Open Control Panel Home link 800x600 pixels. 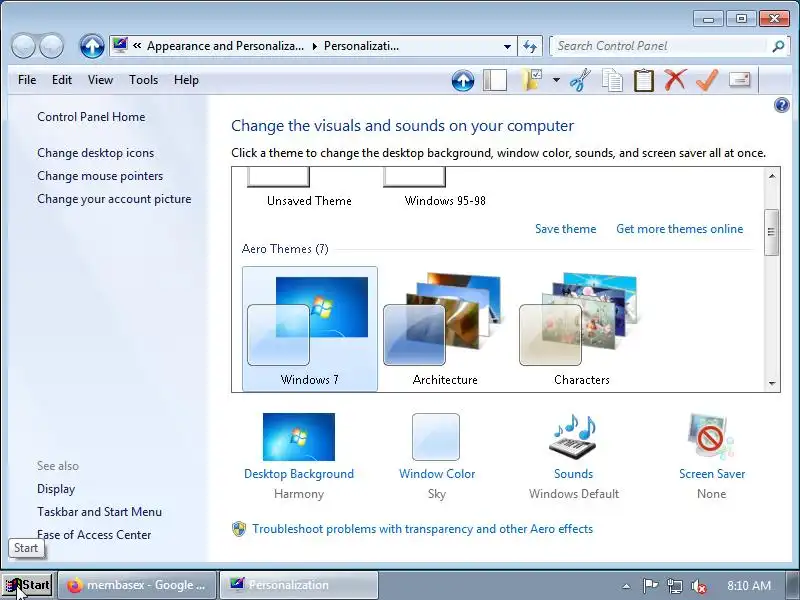click(x=91, y=117)
